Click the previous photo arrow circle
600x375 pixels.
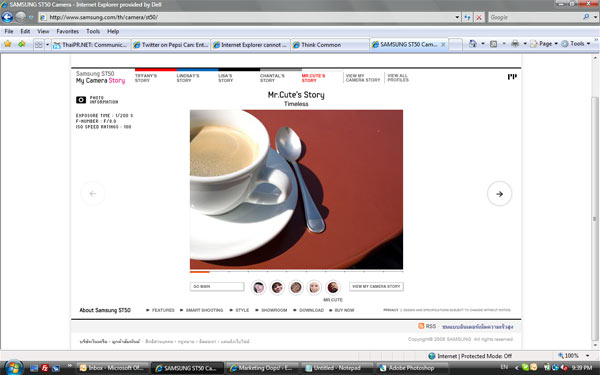[x=93, y=194]
